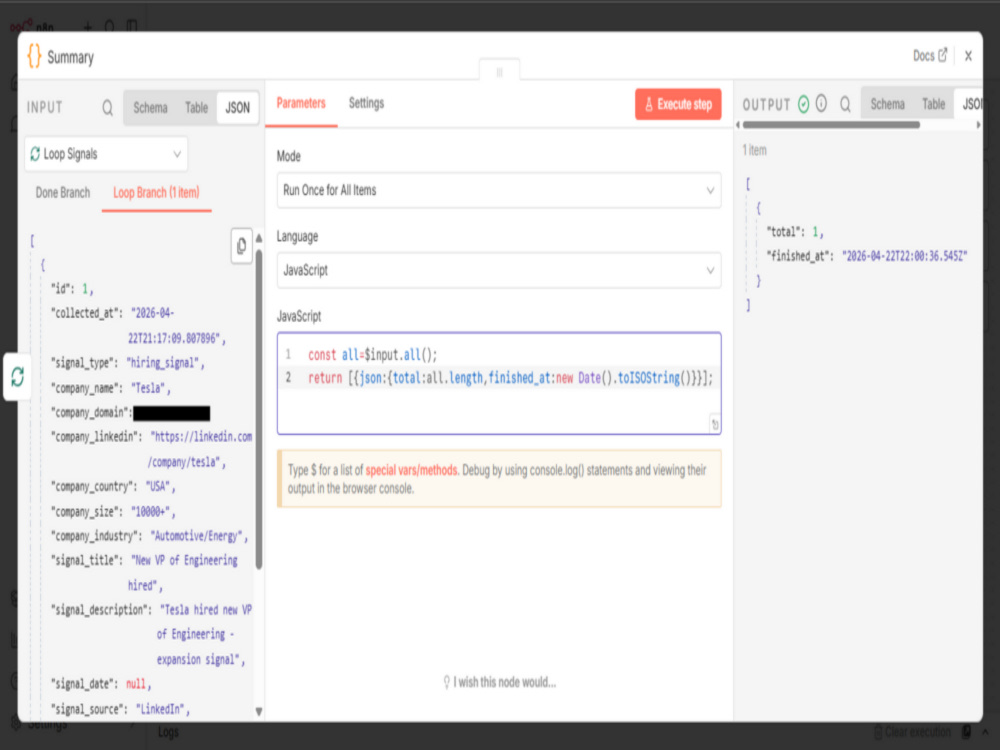Switch input view to Schema
The image size is (1000, 750).
pyautogui.click(x=151, y=108)
